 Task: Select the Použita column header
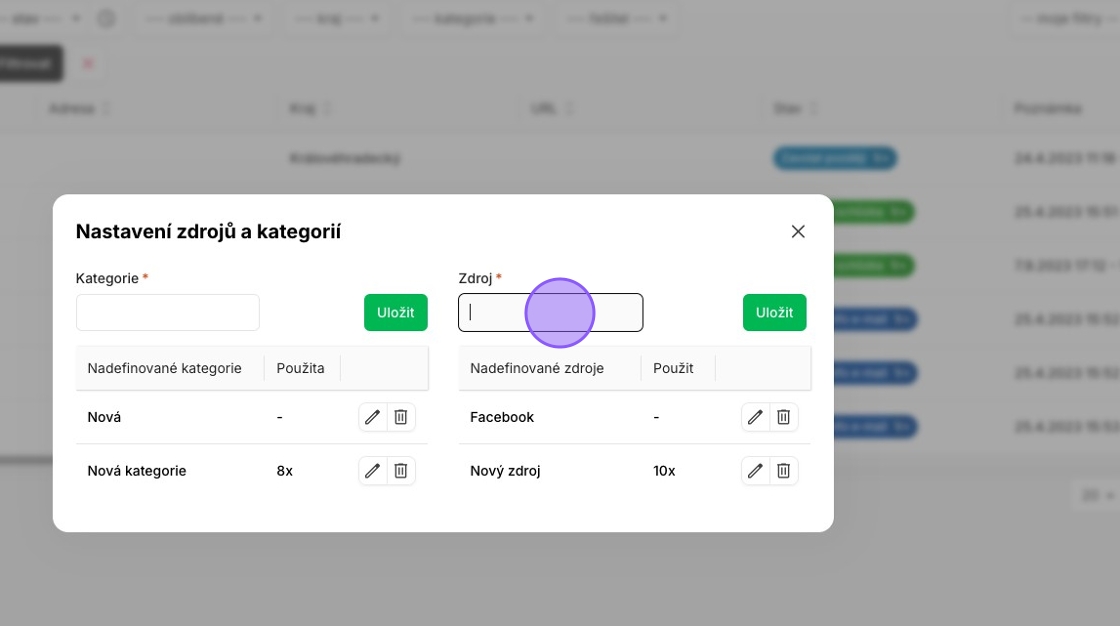[301, 368]
